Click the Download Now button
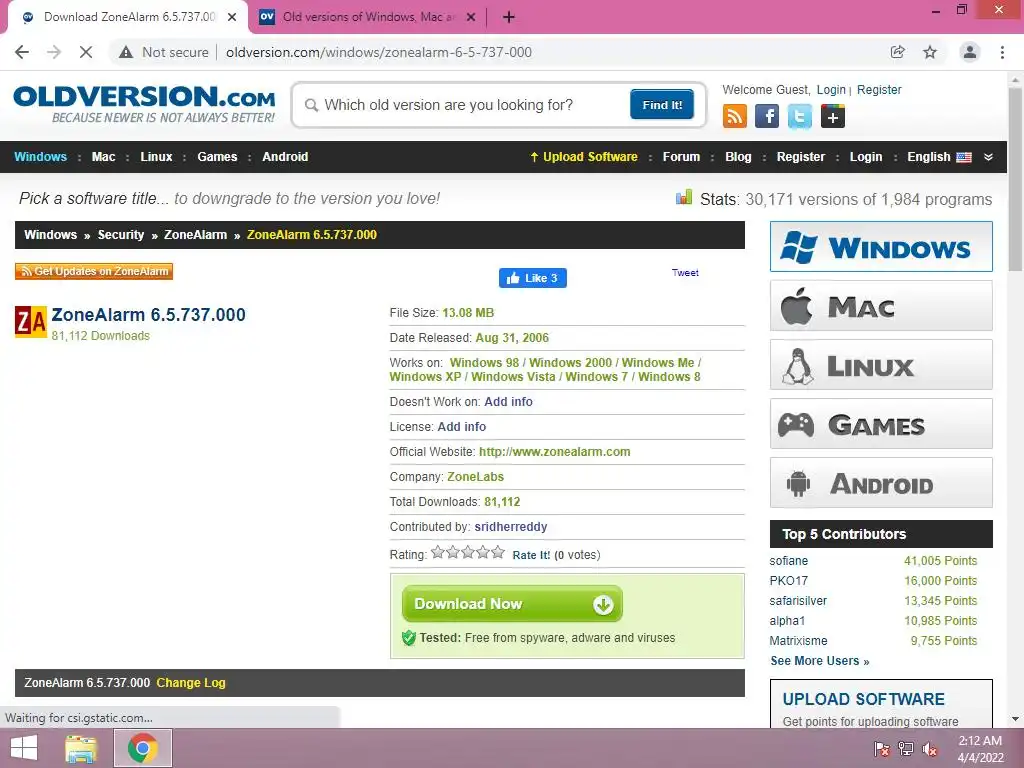Screen dimensions: 1024x768 (x=512, y=604)
